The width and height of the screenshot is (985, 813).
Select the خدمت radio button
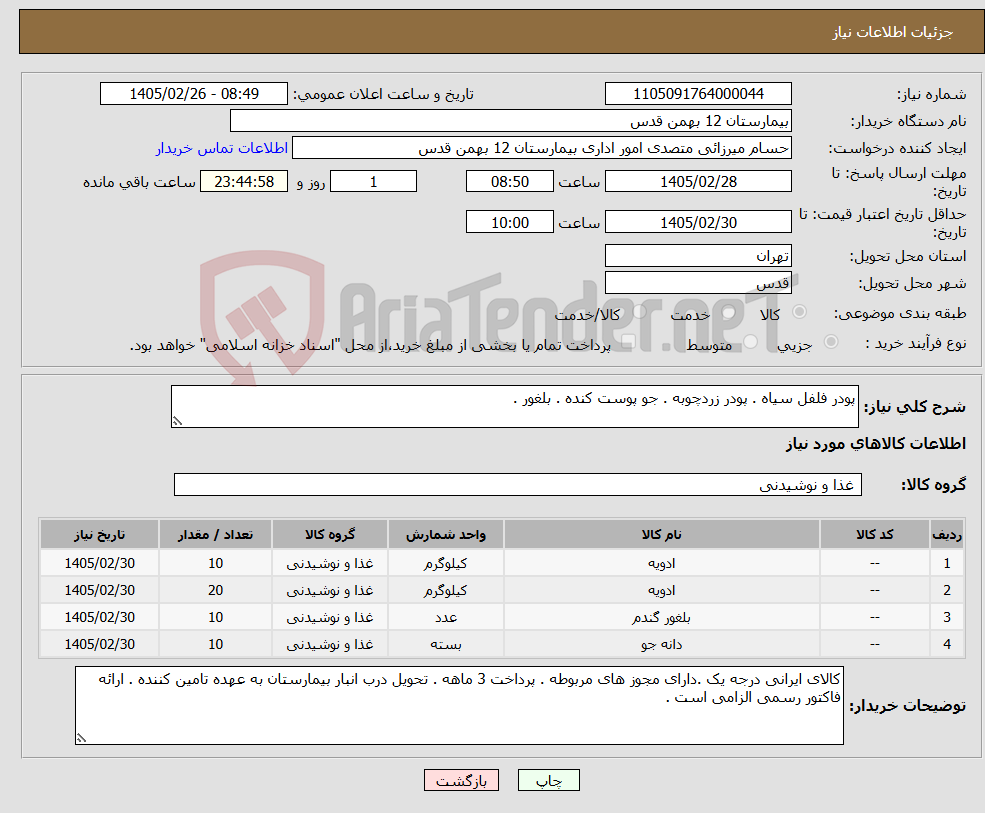pyautogui.click(x=729, y=312)
